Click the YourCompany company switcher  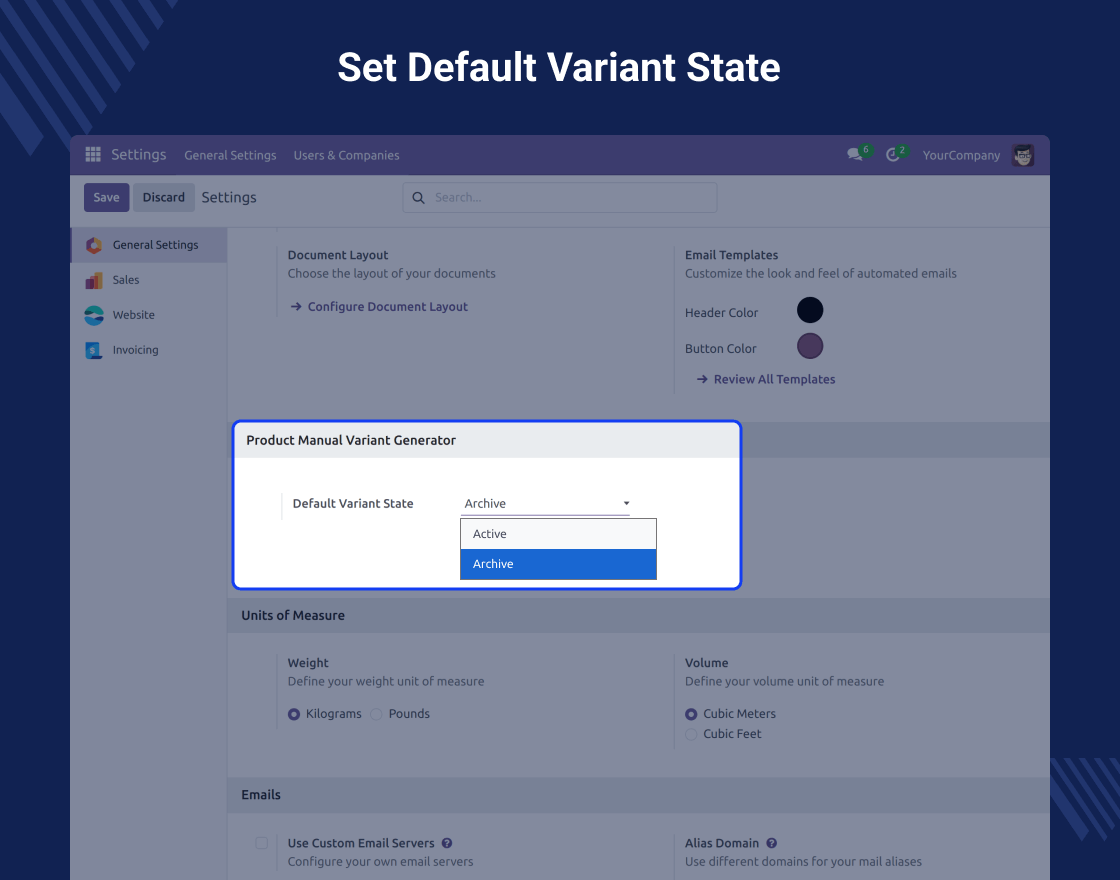tap(961, 155)
